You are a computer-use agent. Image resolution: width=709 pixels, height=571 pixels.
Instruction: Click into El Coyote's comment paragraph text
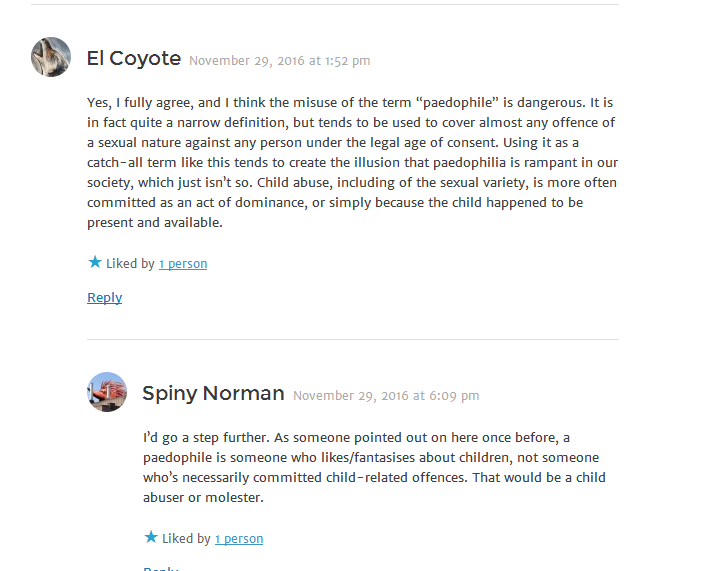353,162
